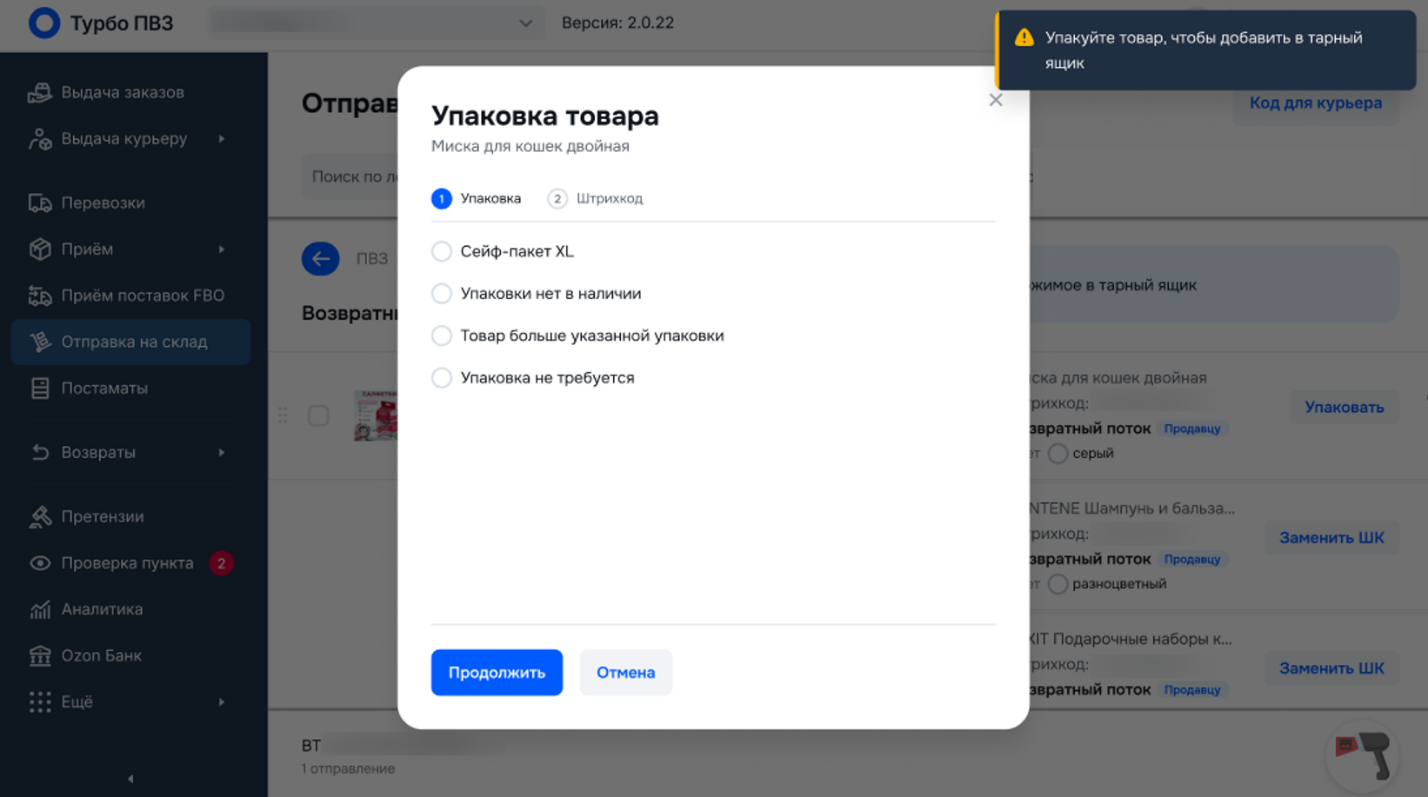Click the Турбо ПВЗ logo icon
The image size is (1428, 797).
[44, 23]
